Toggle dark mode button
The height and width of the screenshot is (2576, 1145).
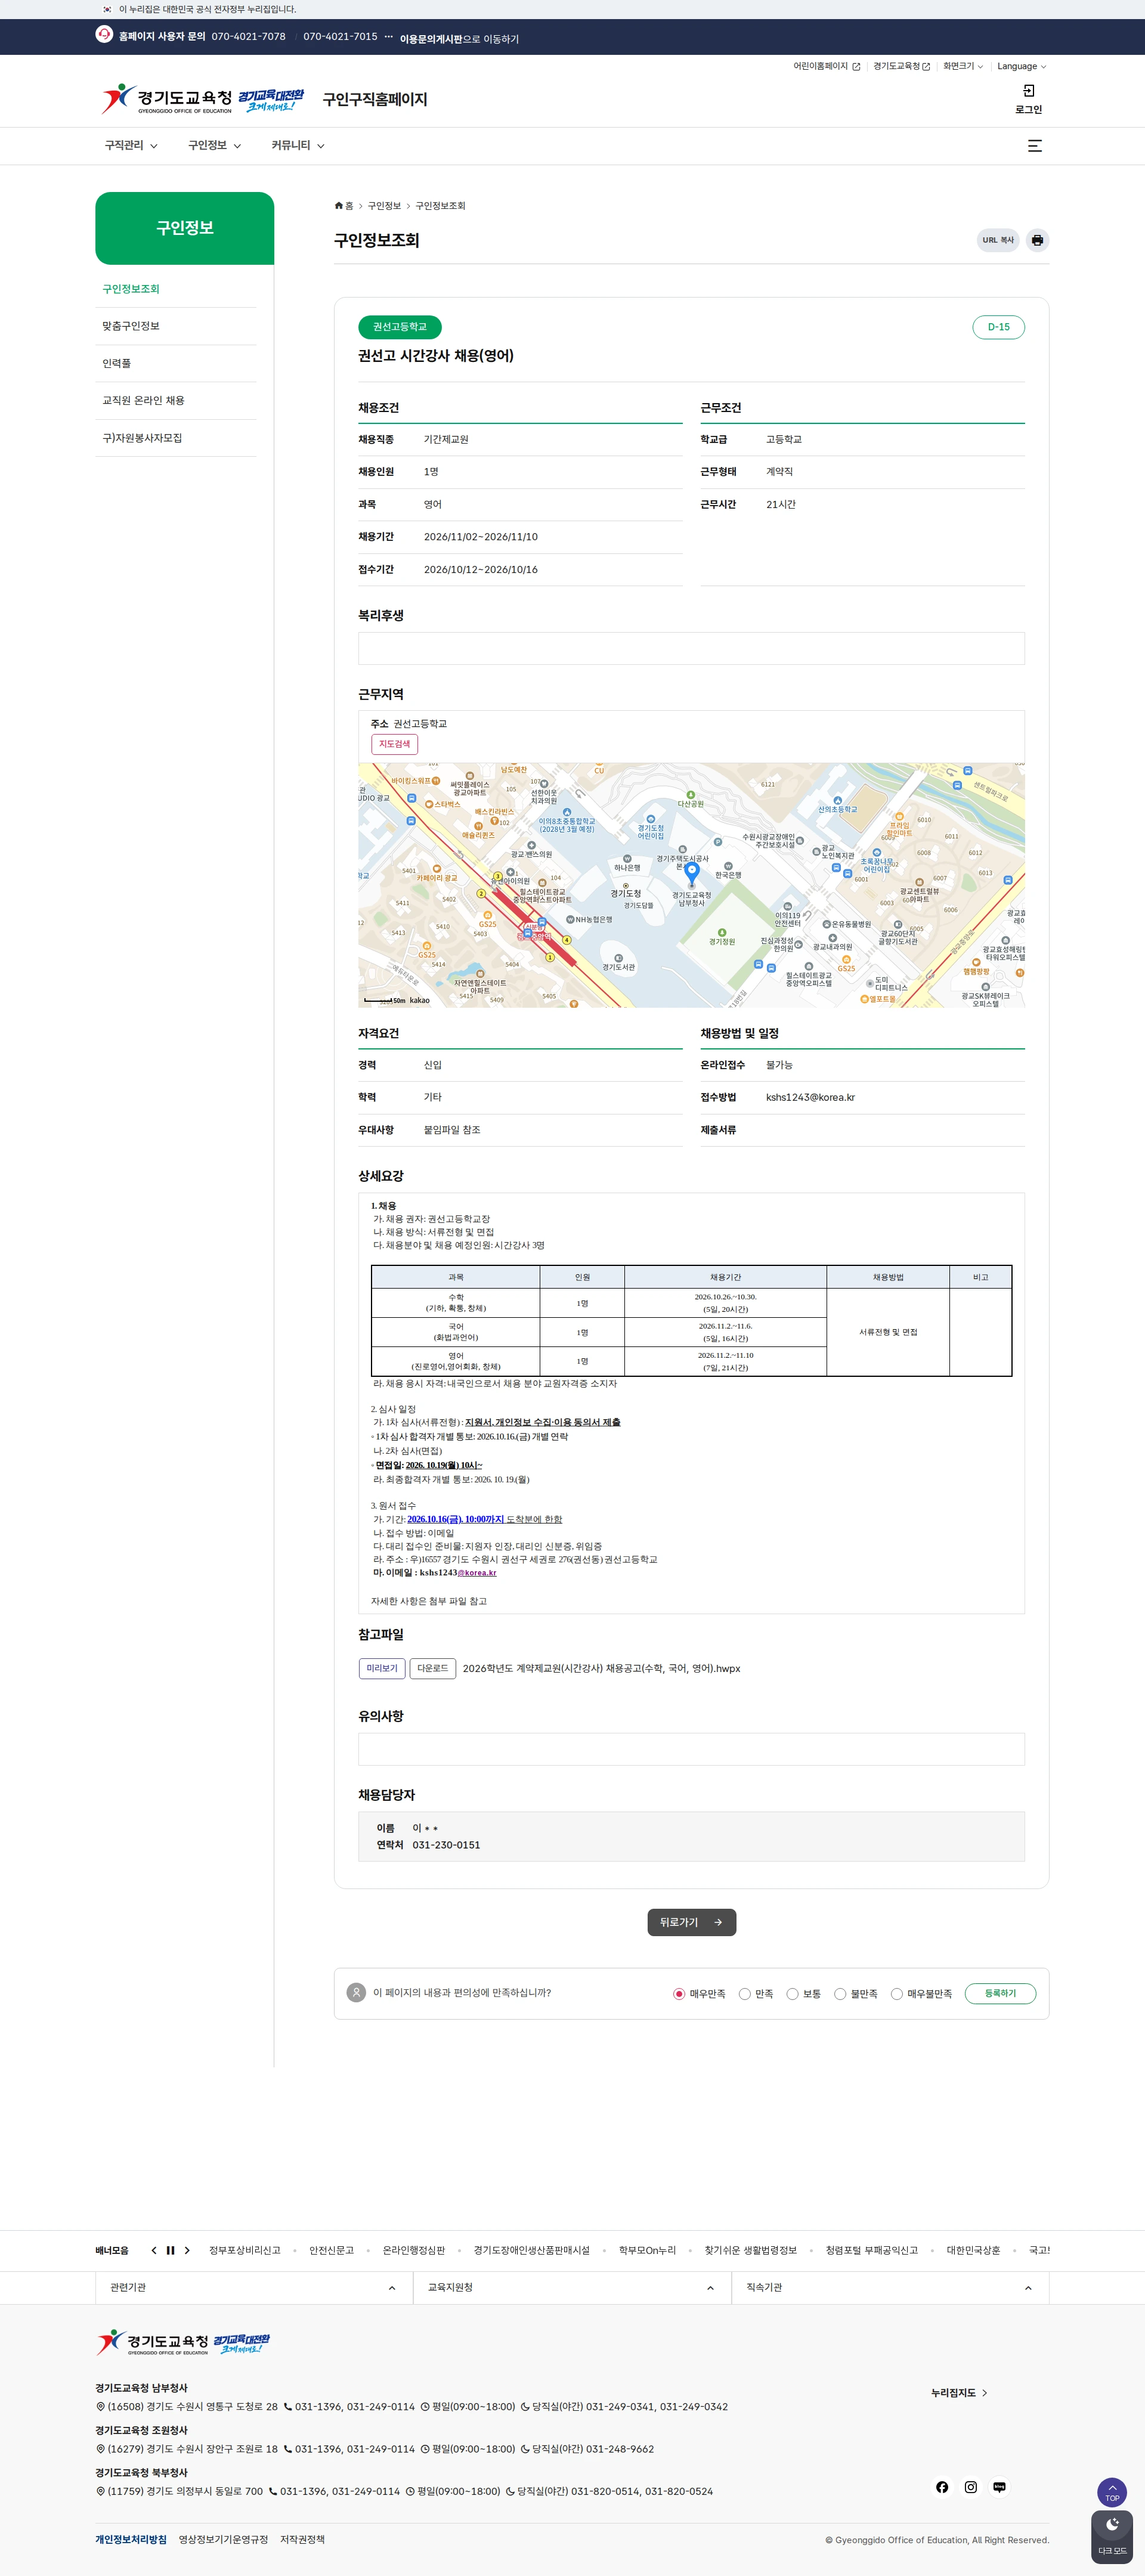1112,2536
